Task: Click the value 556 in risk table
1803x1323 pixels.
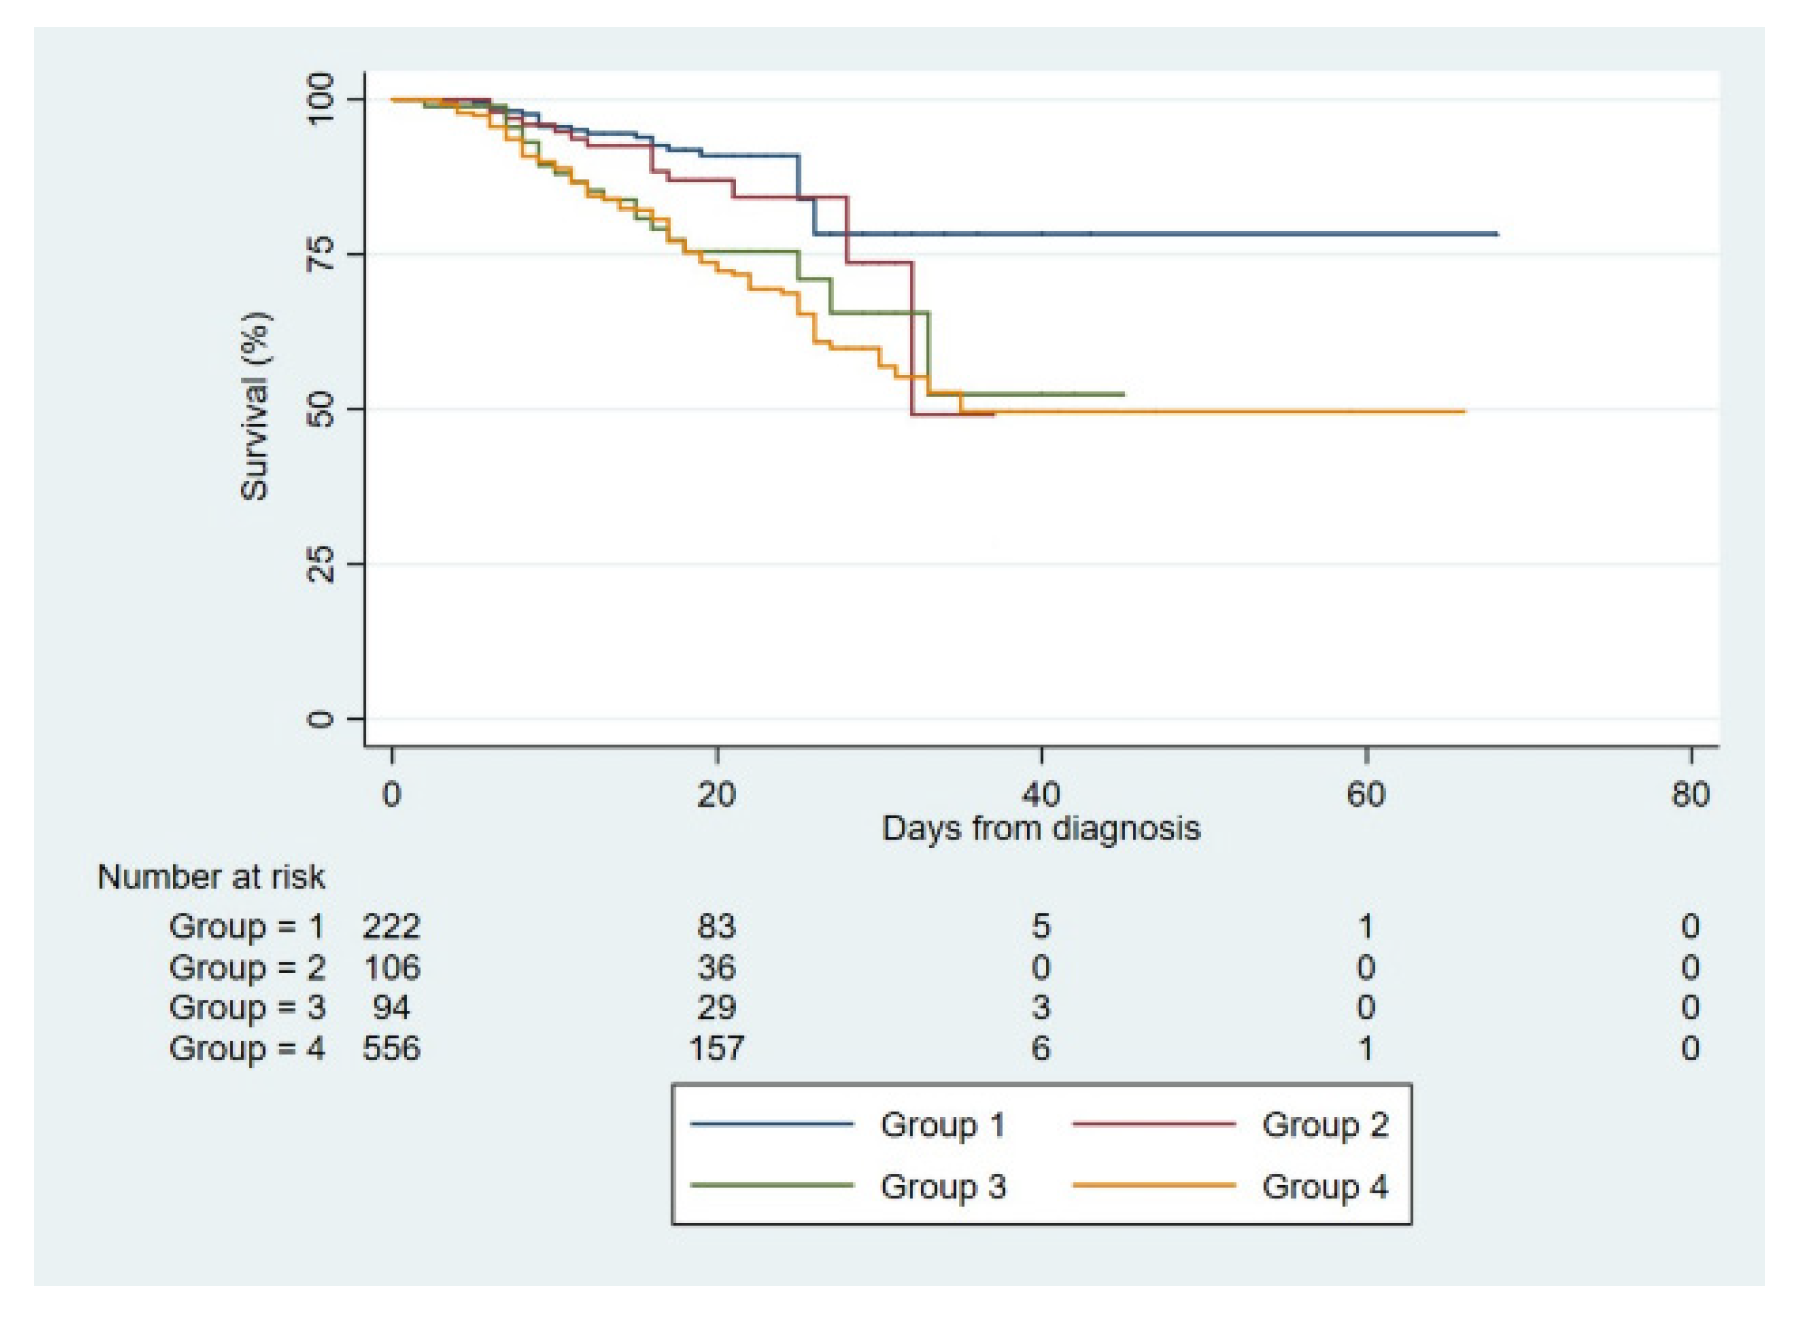Action: 391,1048
